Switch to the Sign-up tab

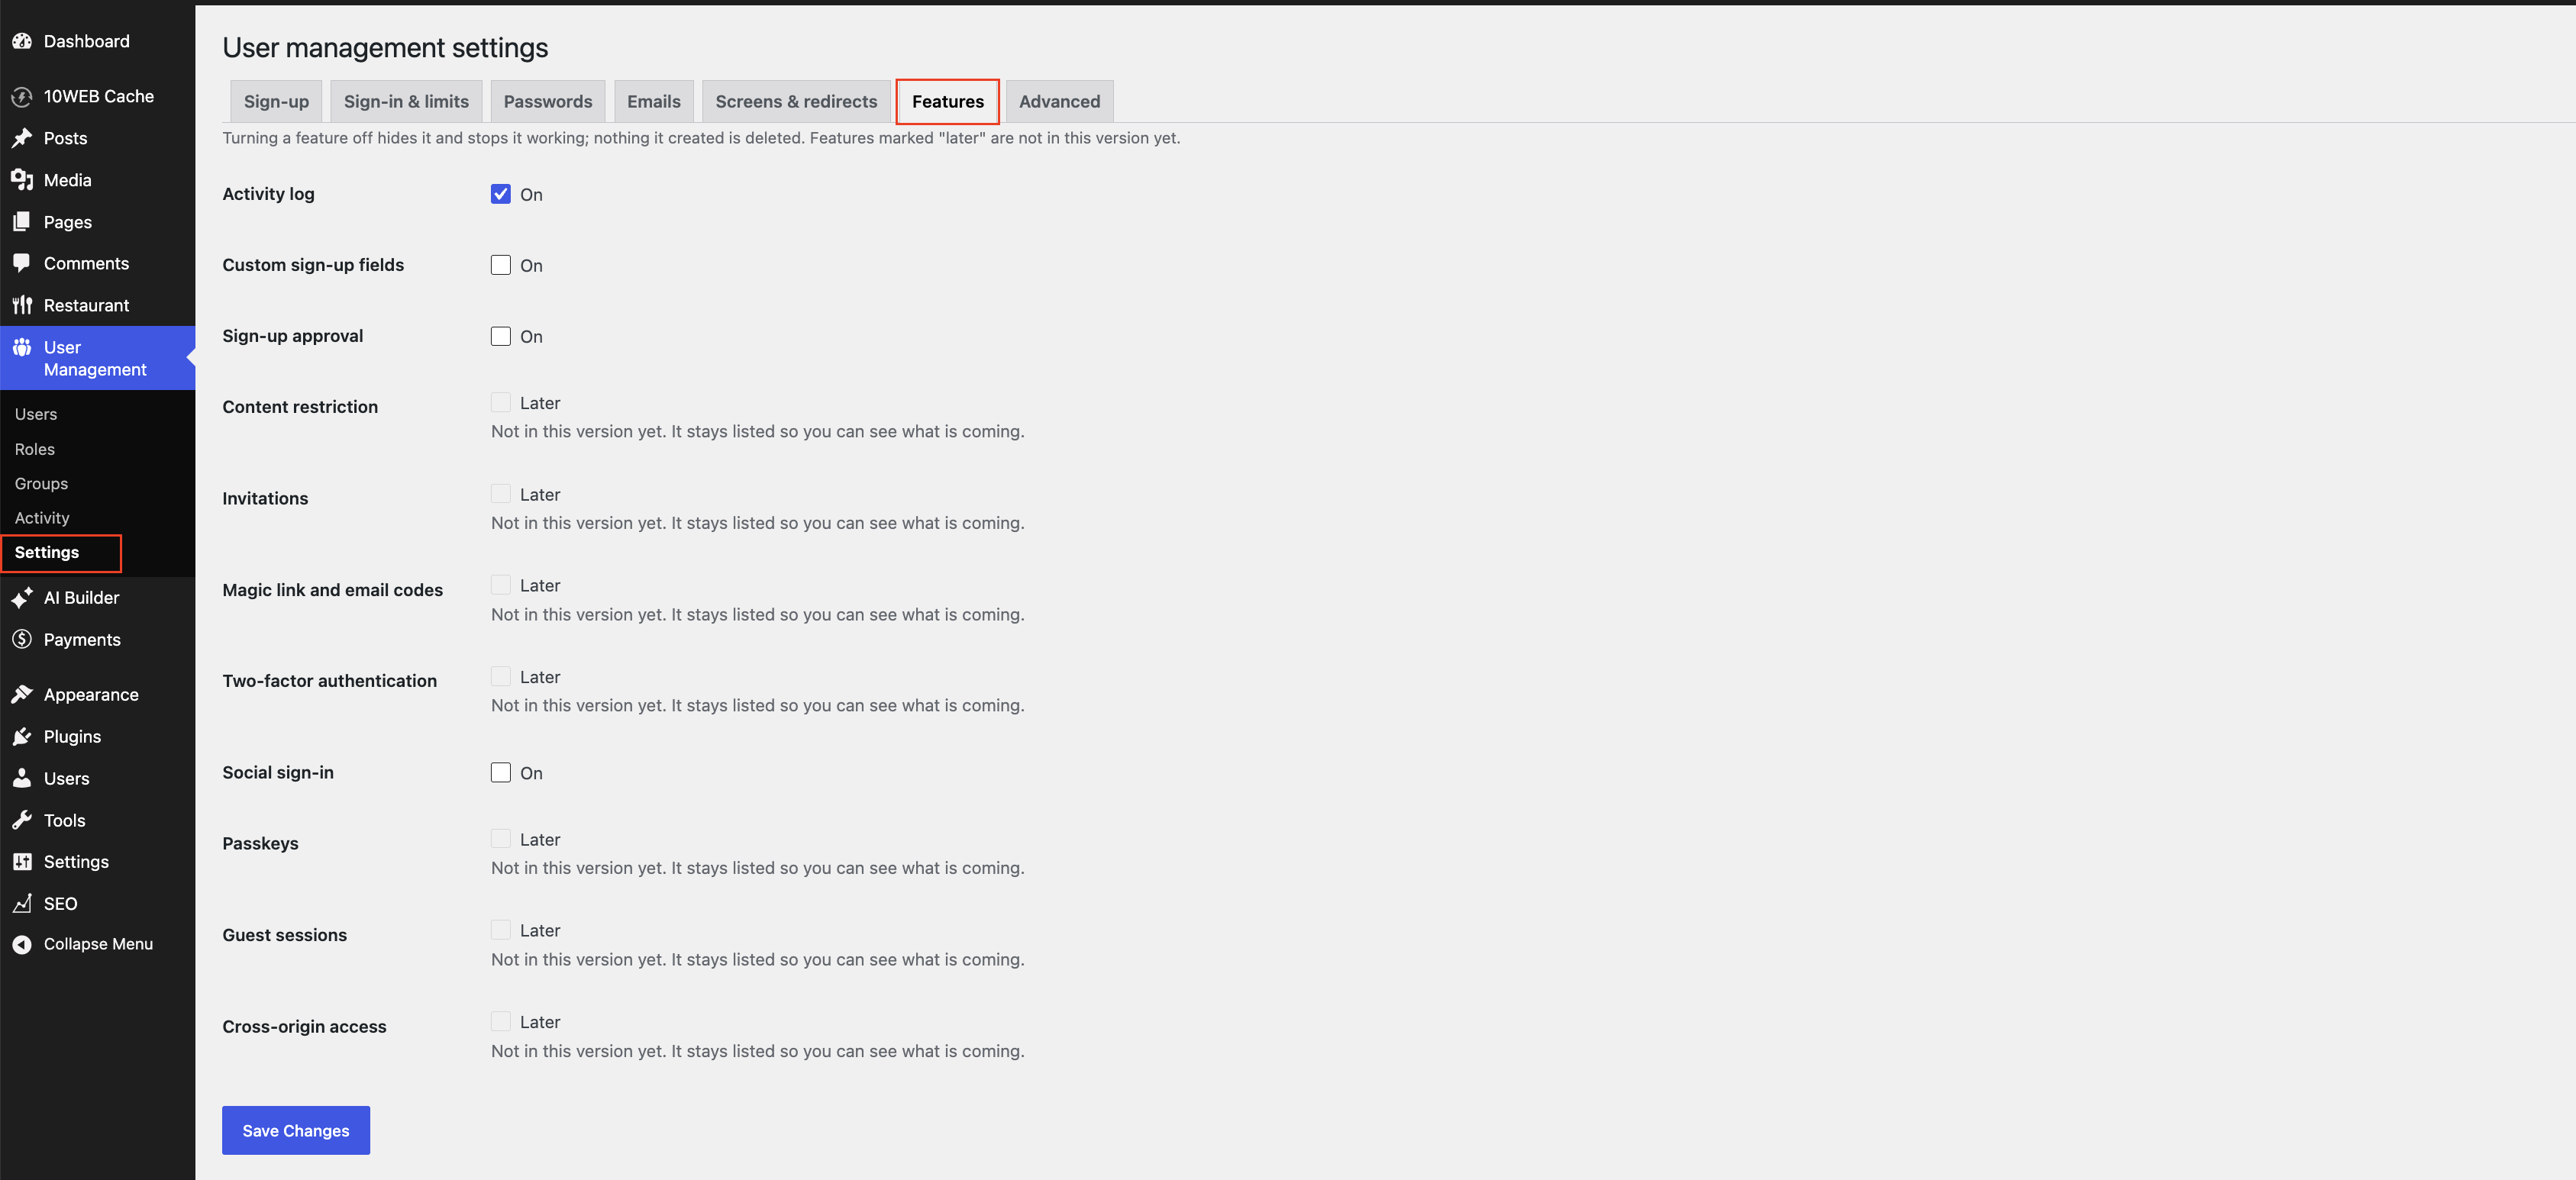click(276, 101)
